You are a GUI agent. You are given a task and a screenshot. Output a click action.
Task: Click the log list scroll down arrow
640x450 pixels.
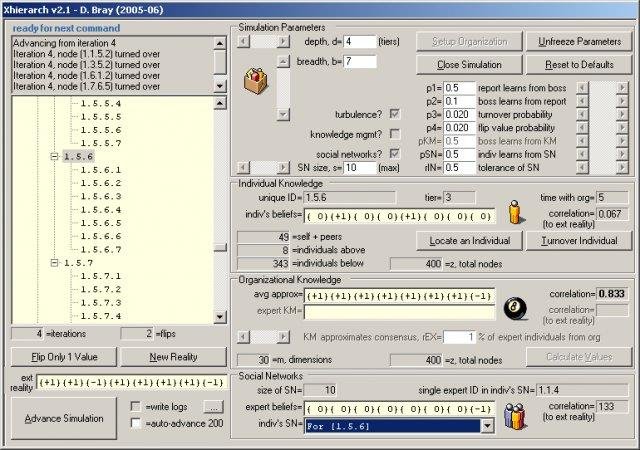[x=220, y=86]
